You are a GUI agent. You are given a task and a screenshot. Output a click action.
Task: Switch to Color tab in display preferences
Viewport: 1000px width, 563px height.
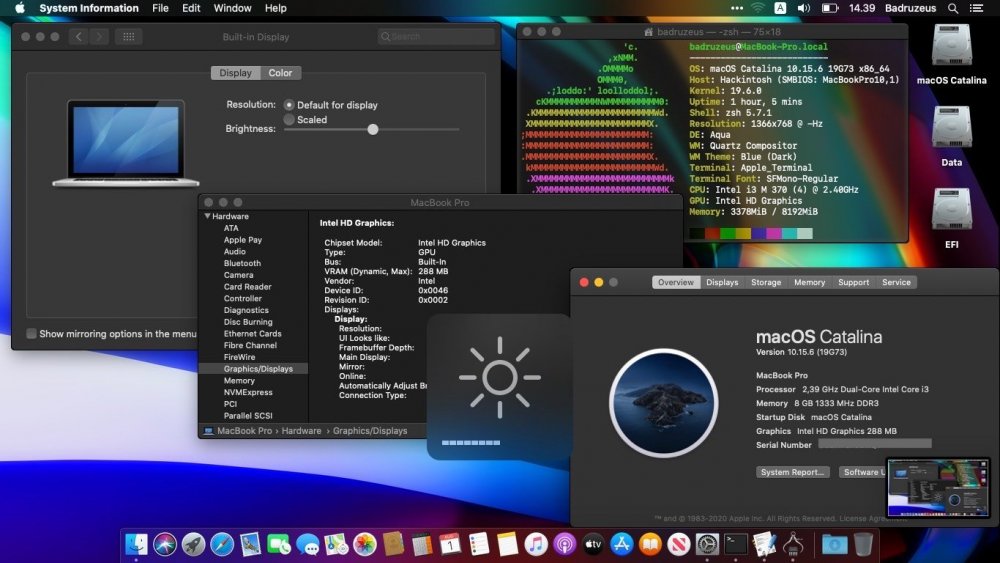coord(280,73)
